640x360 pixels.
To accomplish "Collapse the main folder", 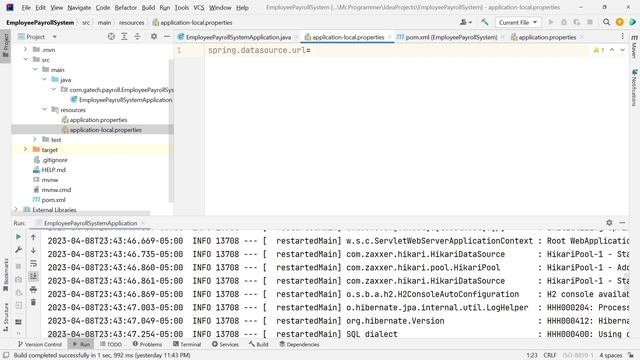I will 35,69.
